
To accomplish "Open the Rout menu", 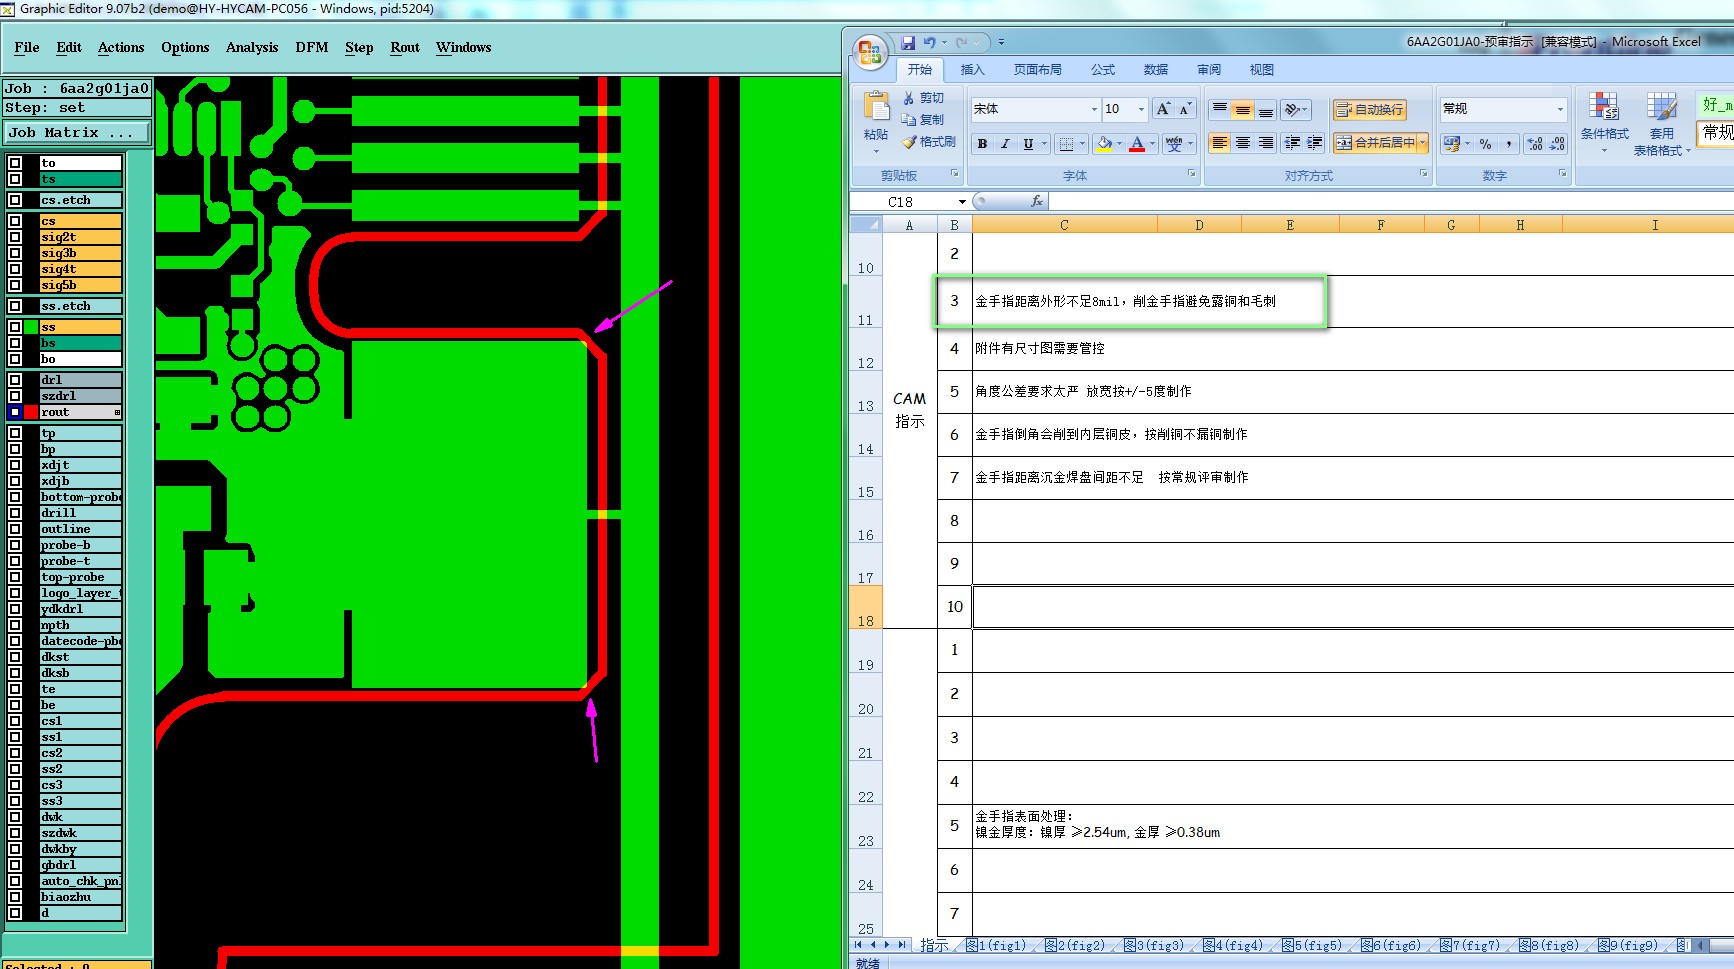I will pyautogui.click(x=405, y=47).
